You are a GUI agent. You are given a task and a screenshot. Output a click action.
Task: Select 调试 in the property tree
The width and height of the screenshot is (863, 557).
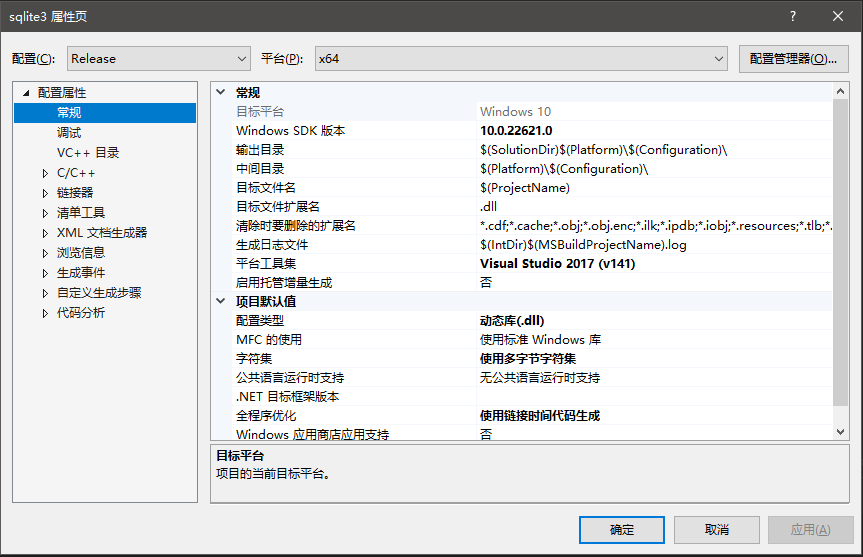(x=69, y=133)
